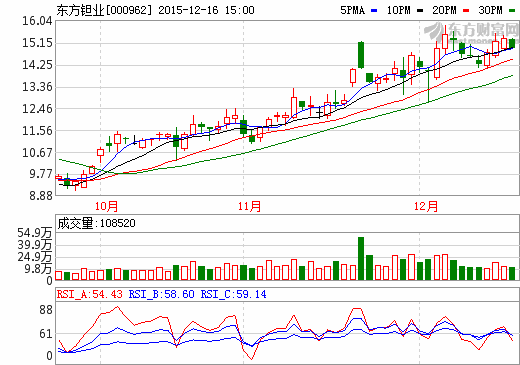This screenshot has width=520, height=365.
Task: Click the 5PMA legend label
Action: [352, 10]
